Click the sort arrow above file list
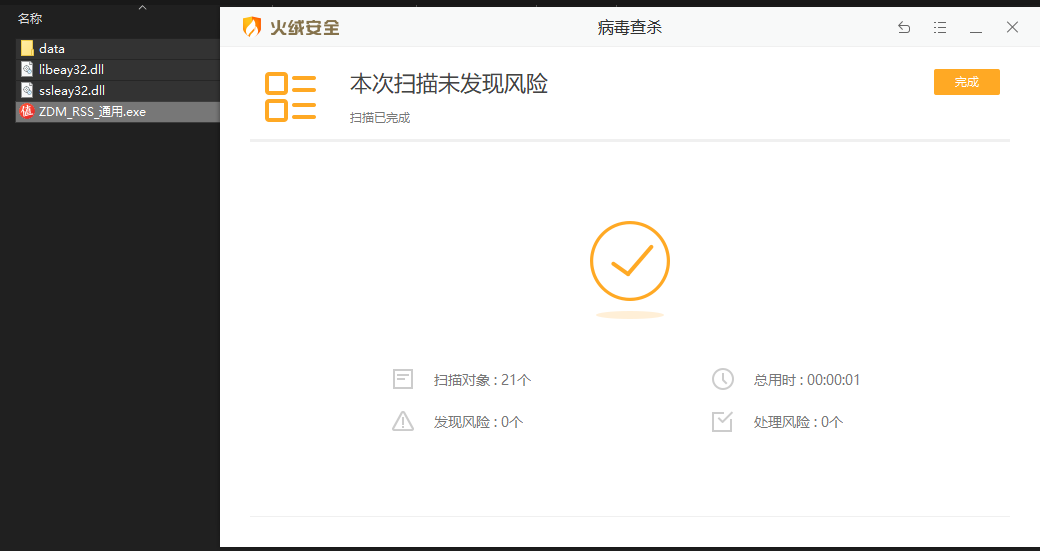The width and height of the screenshot is (1040, 551). click(x=142, y=8)
